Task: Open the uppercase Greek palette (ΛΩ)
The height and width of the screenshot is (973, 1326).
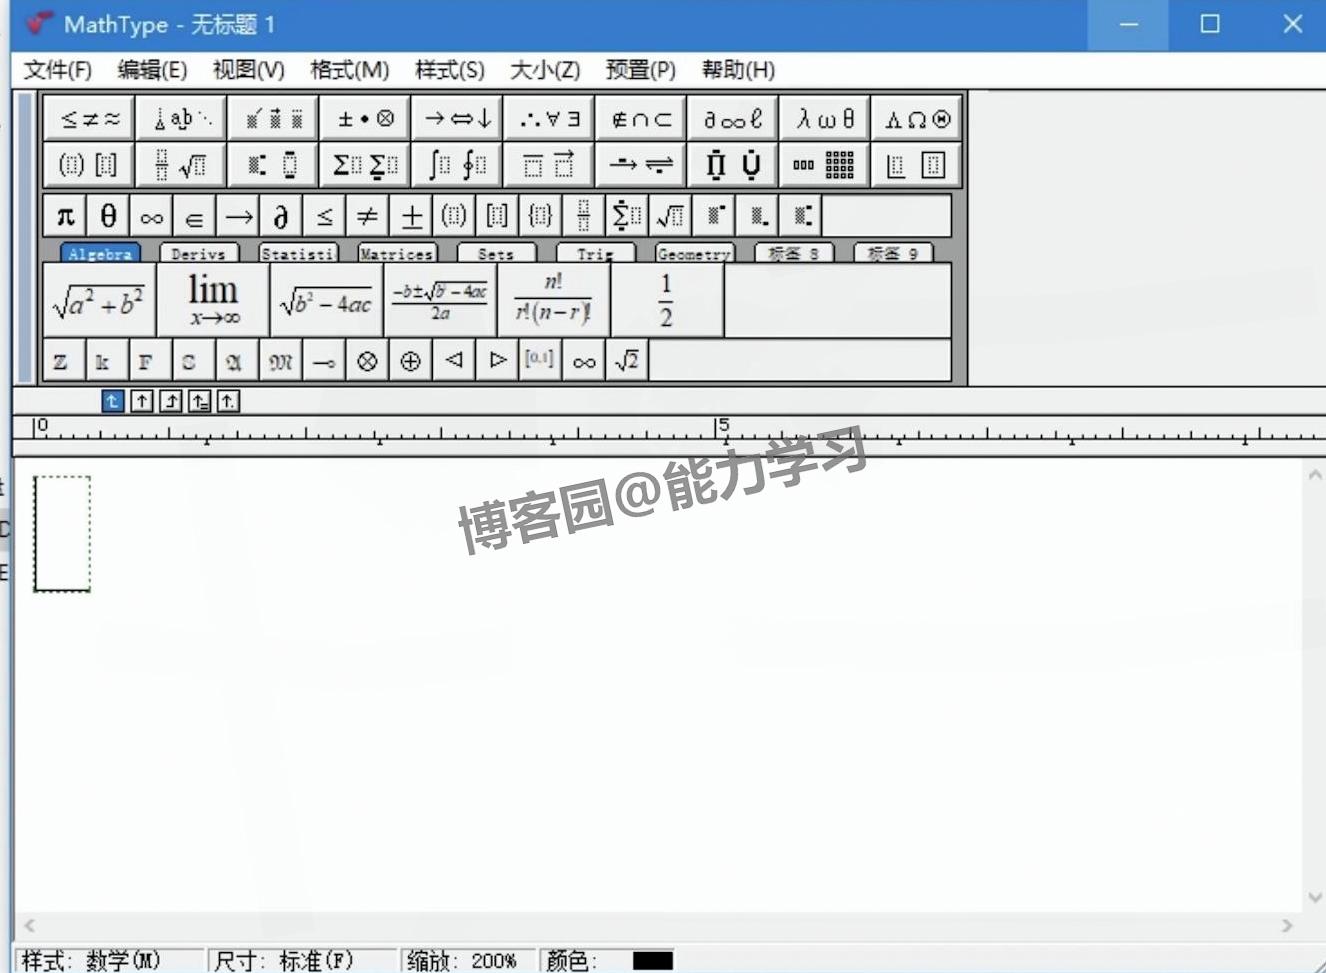Action: click(x=917, y=119)
